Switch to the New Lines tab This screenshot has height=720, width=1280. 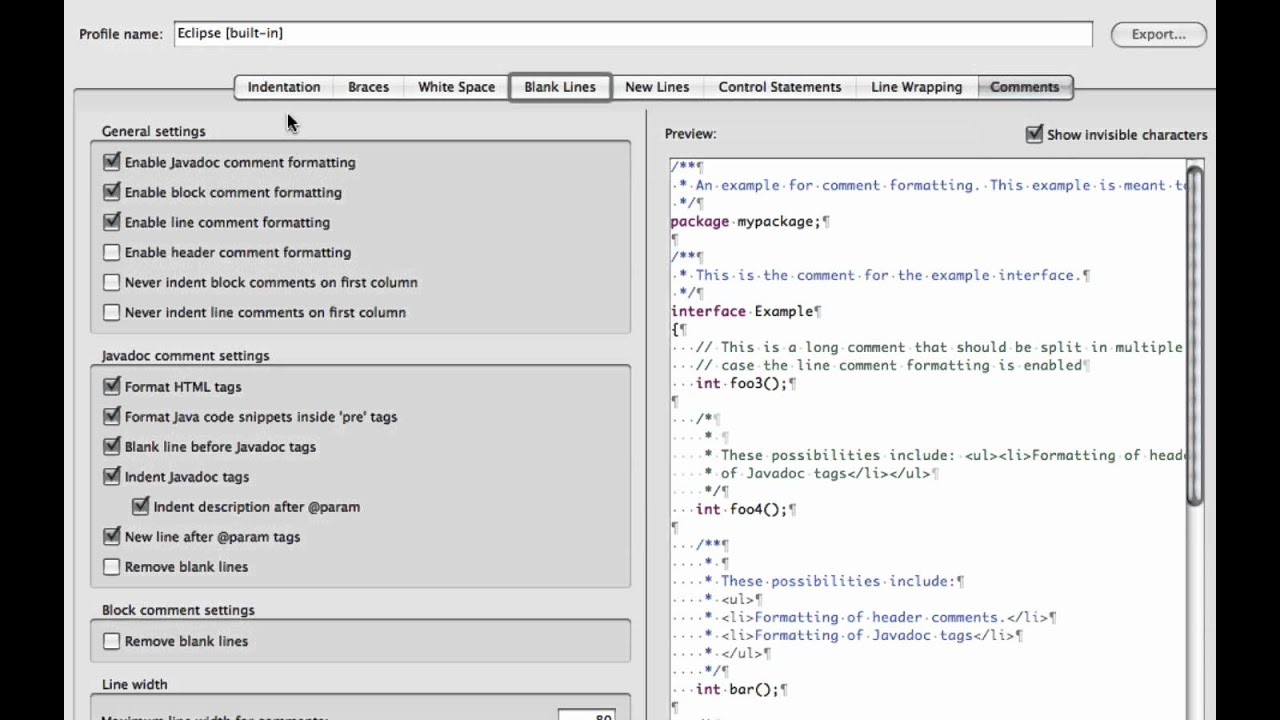[x=657, y=87]
